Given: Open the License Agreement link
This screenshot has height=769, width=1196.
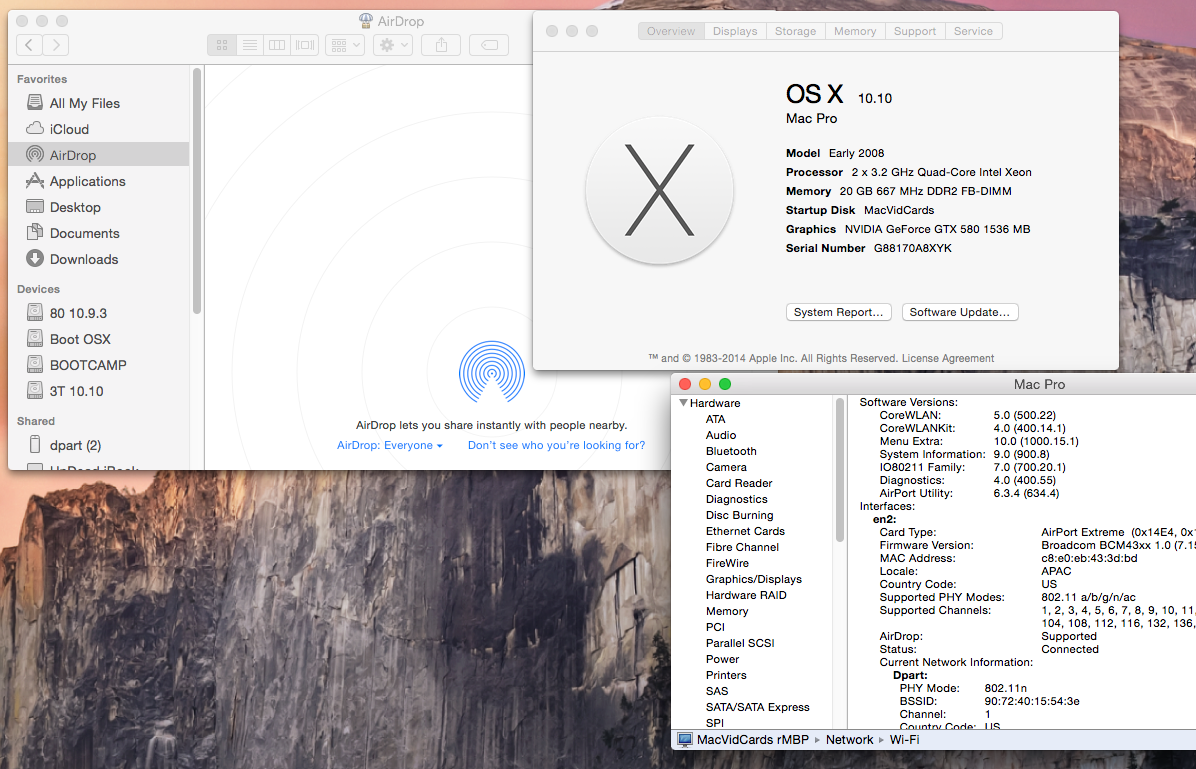Looking at the screenshot, I should pos(948,358).
